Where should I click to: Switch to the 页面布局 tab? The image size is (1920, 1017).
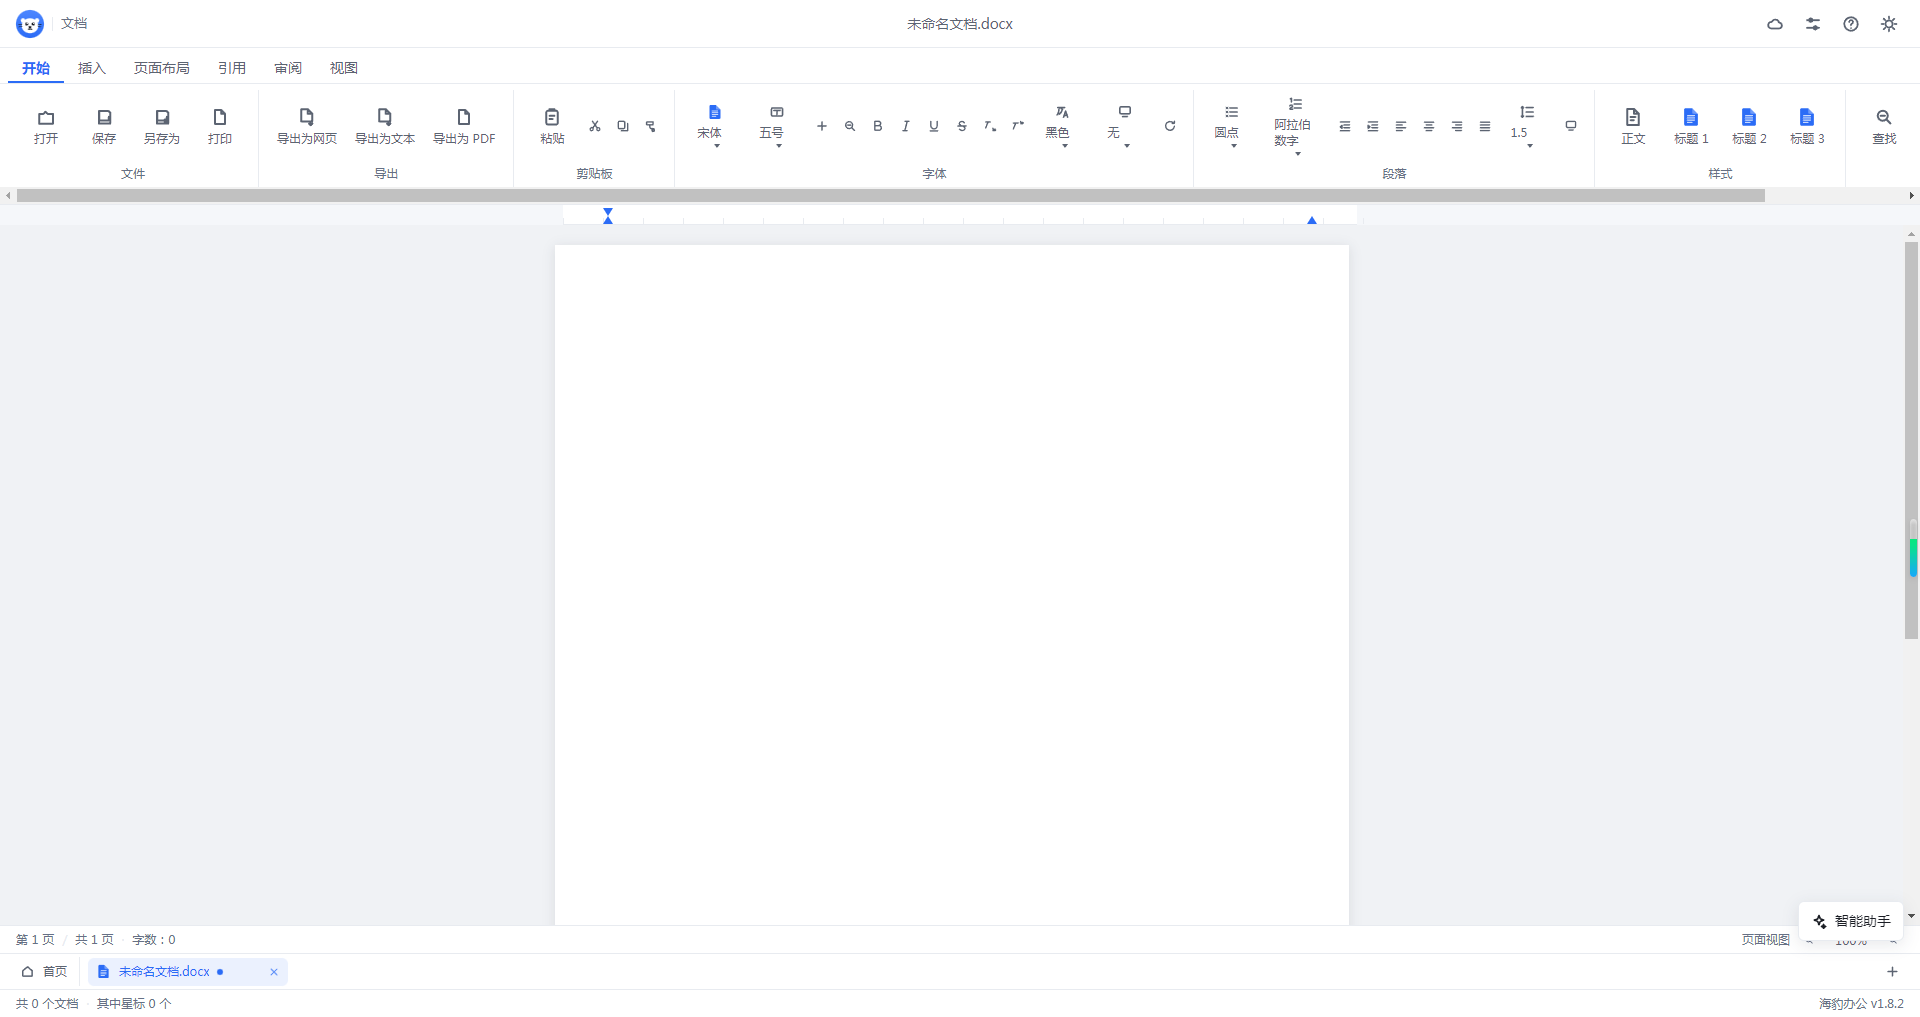click(162, 68)
